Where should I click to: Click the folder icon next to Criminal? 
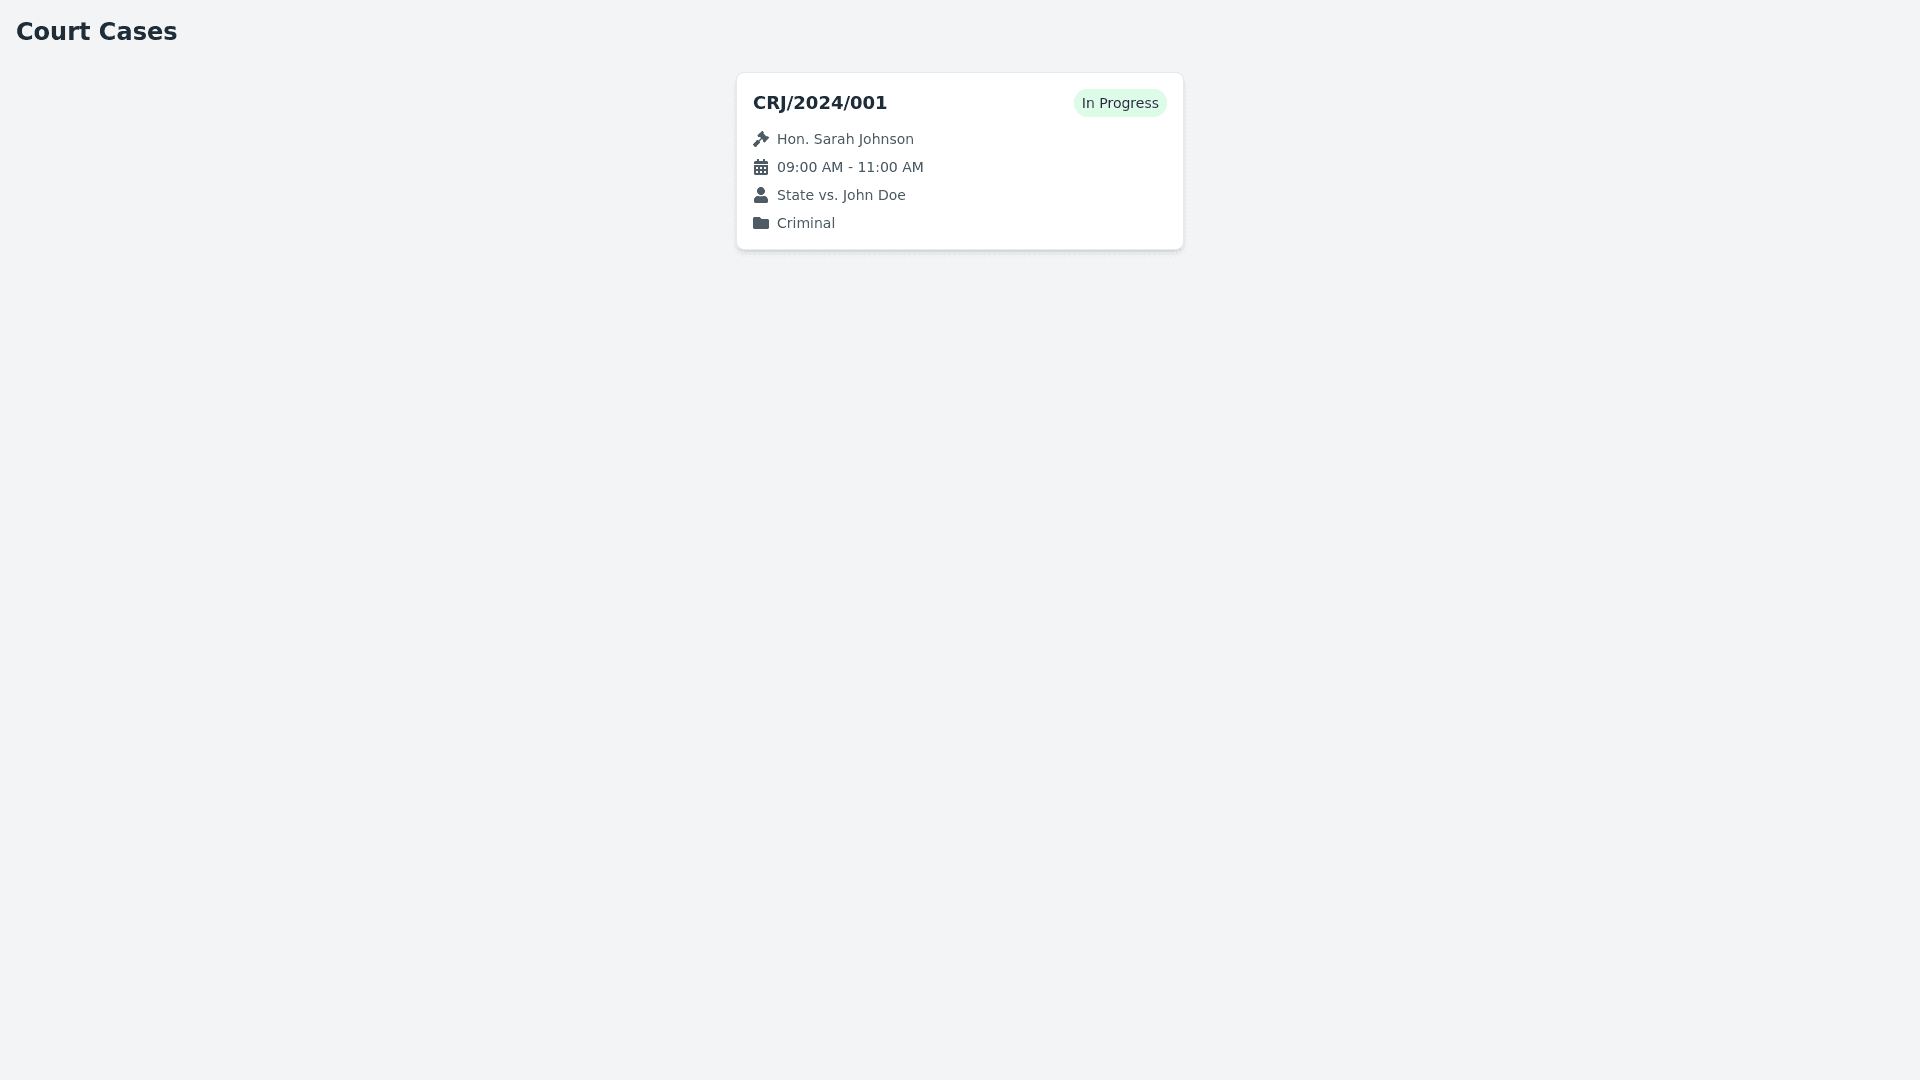click(761, 223)
